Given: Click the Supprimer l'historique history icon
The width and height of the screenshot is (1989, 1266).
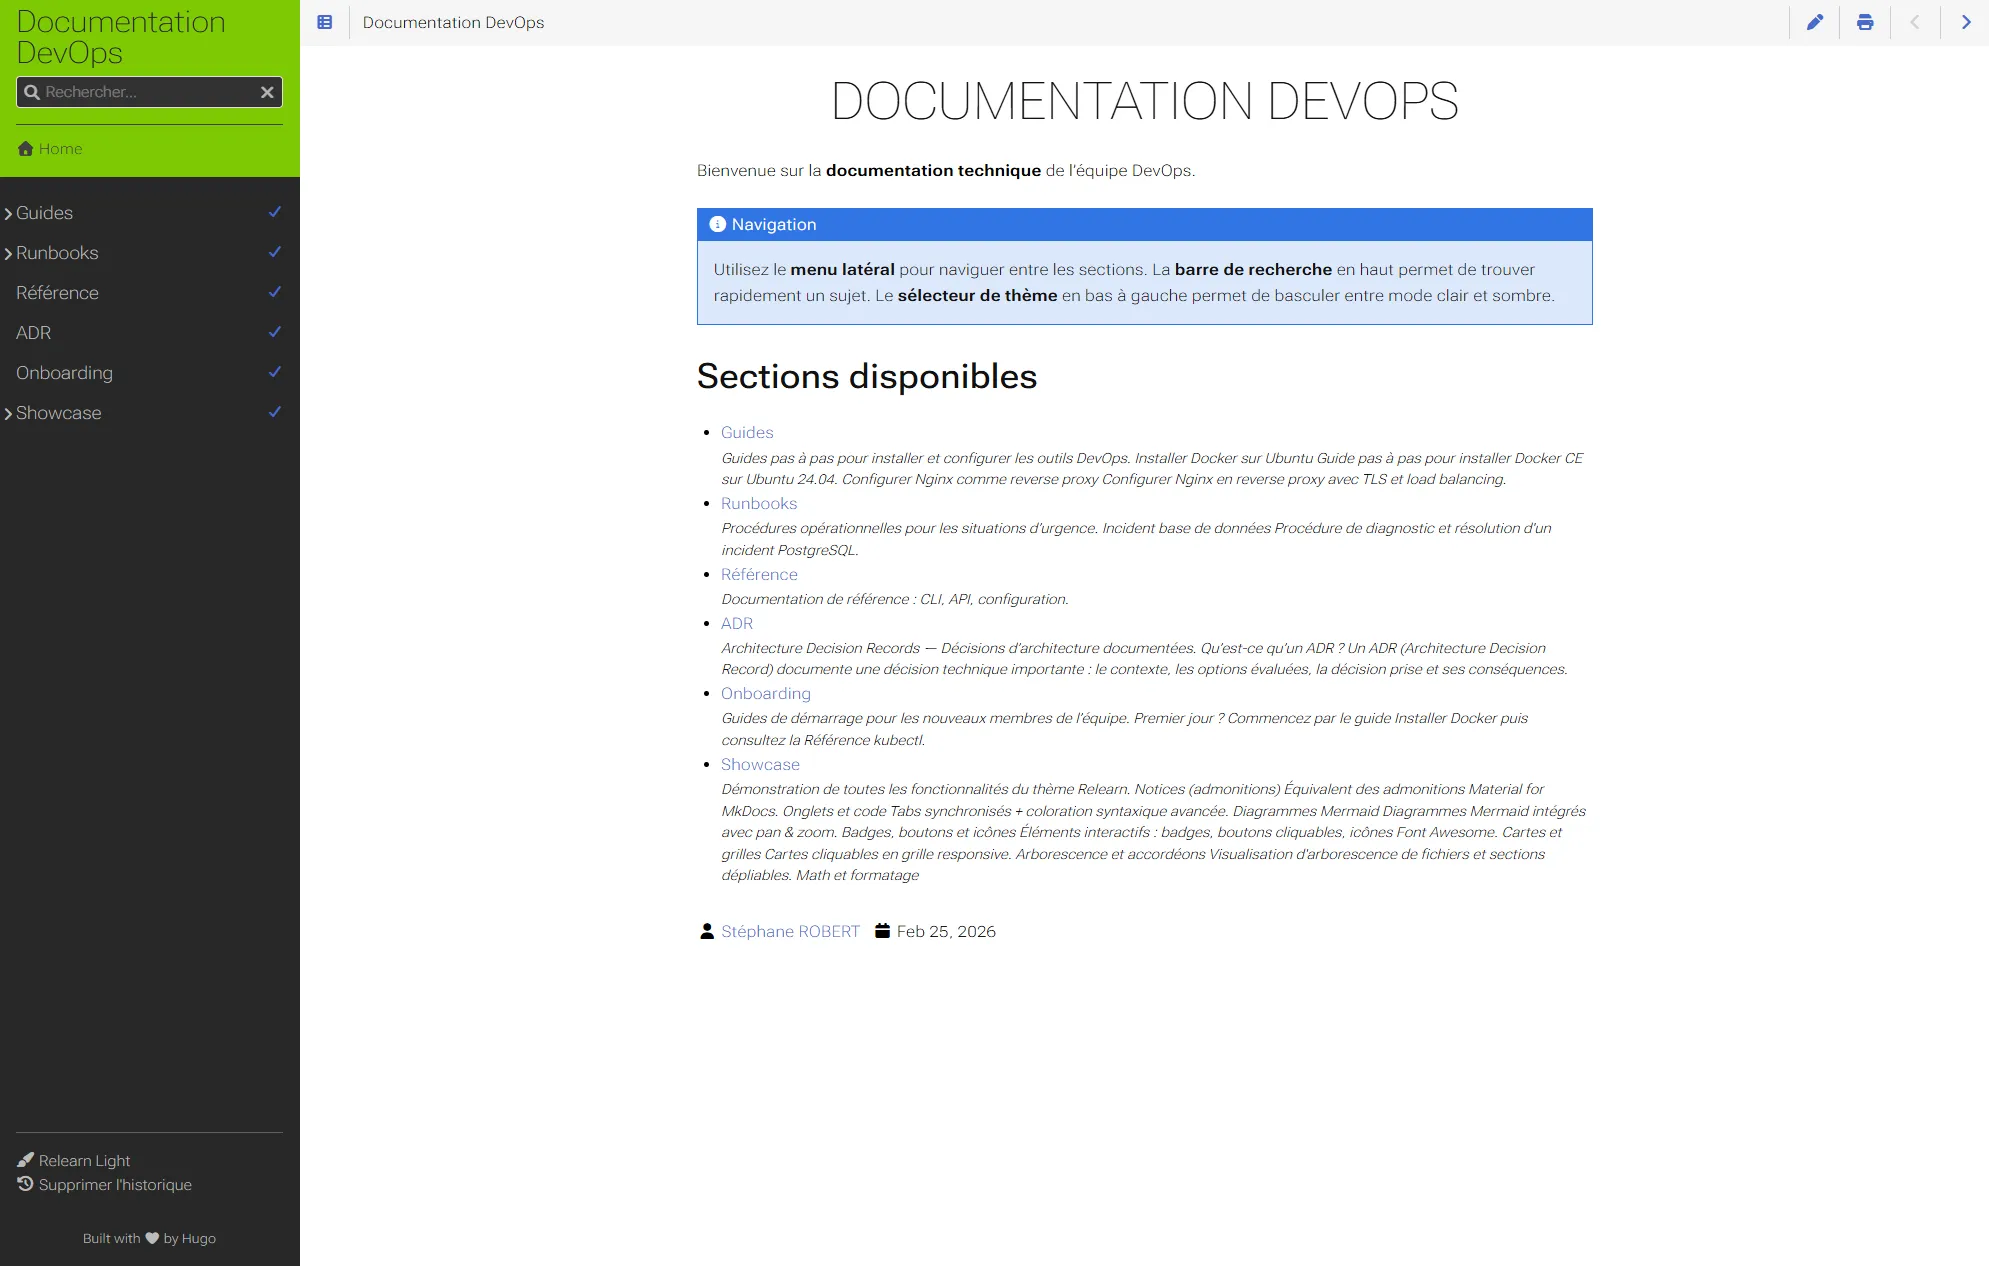Looking at the screenshot, I should [26, 1184].
